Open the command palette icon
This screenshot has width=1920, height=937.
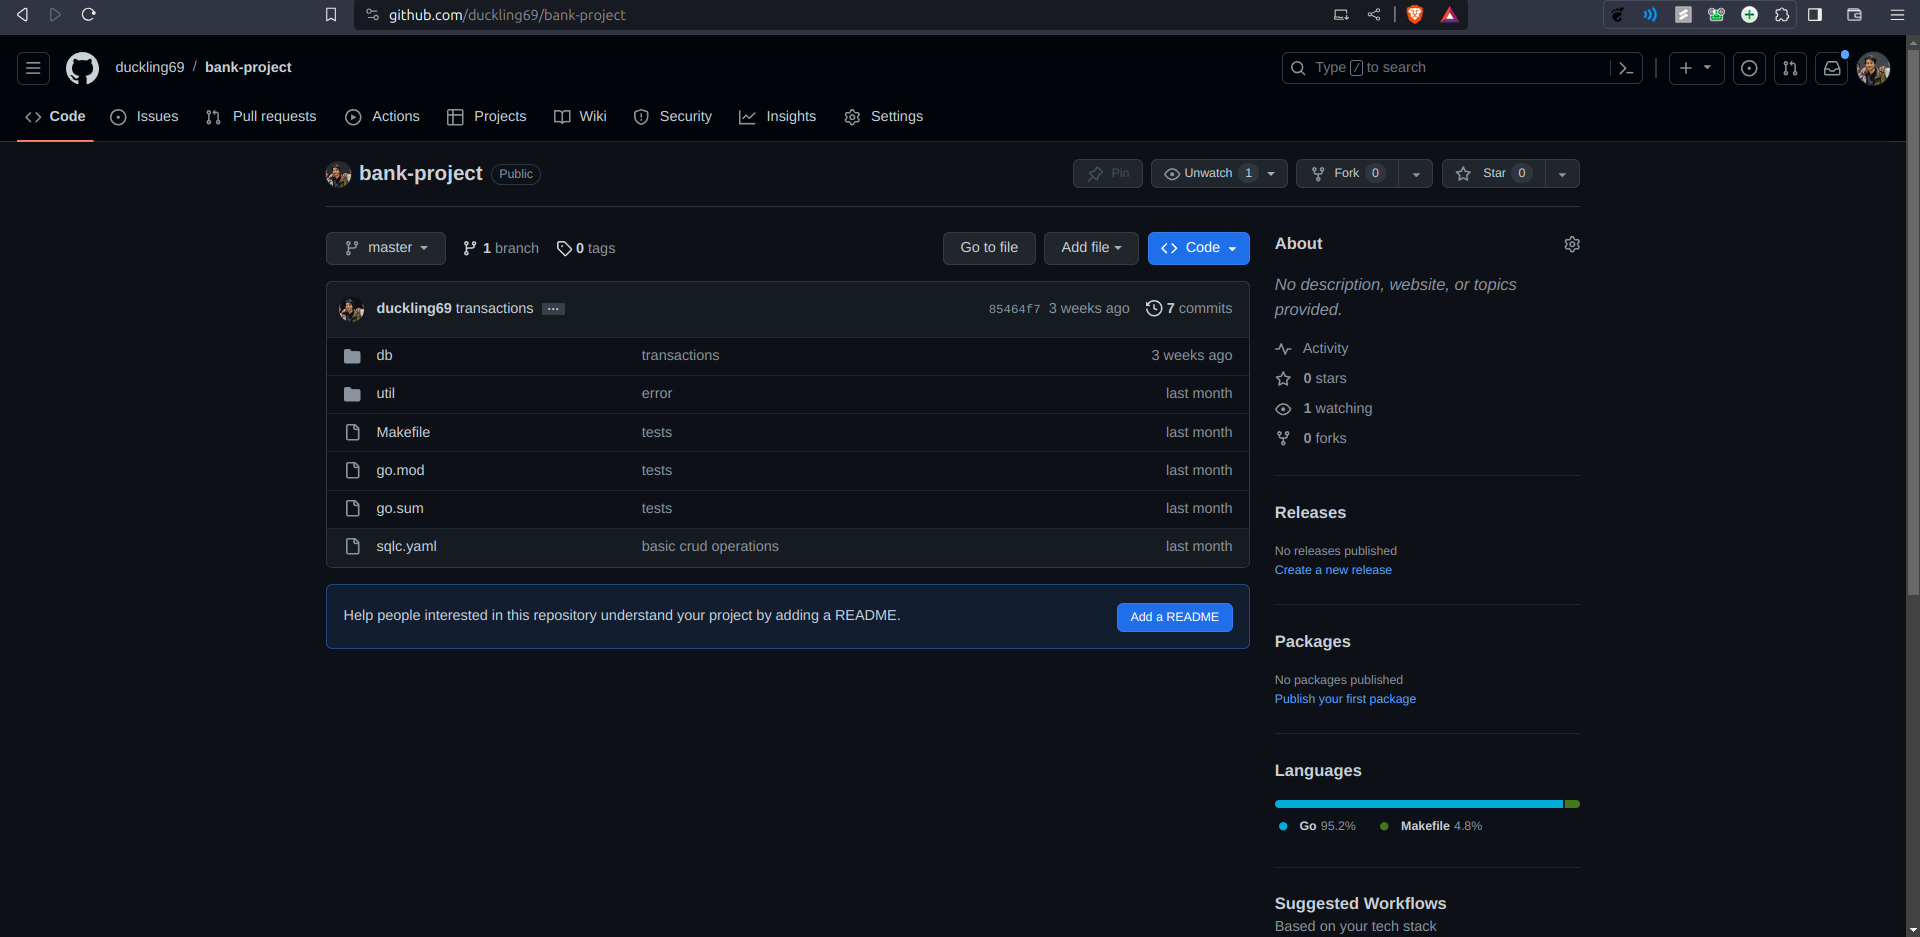[1626, 68]
